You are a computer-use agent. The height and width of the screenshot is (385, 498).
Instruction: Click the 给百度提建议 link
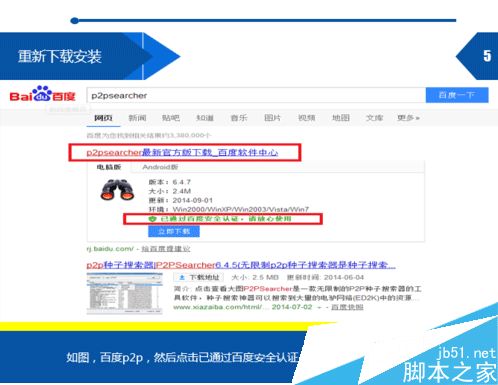[x=166, y=249]
